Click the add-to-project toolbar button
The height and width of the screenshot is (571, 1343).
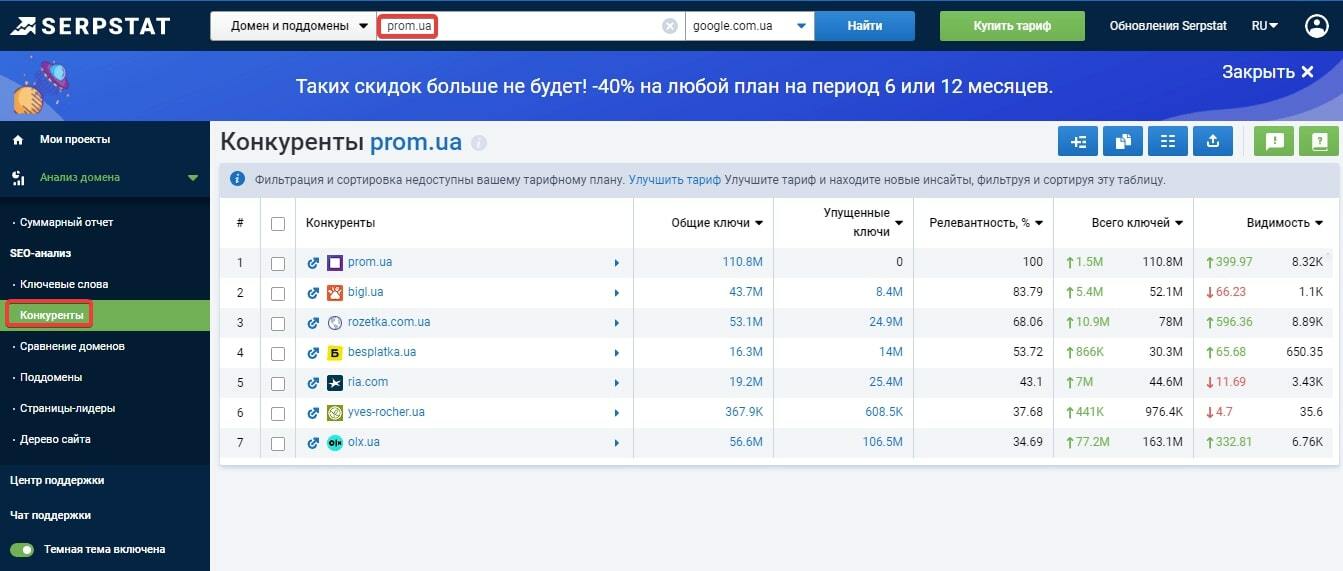pos(1078,142)
